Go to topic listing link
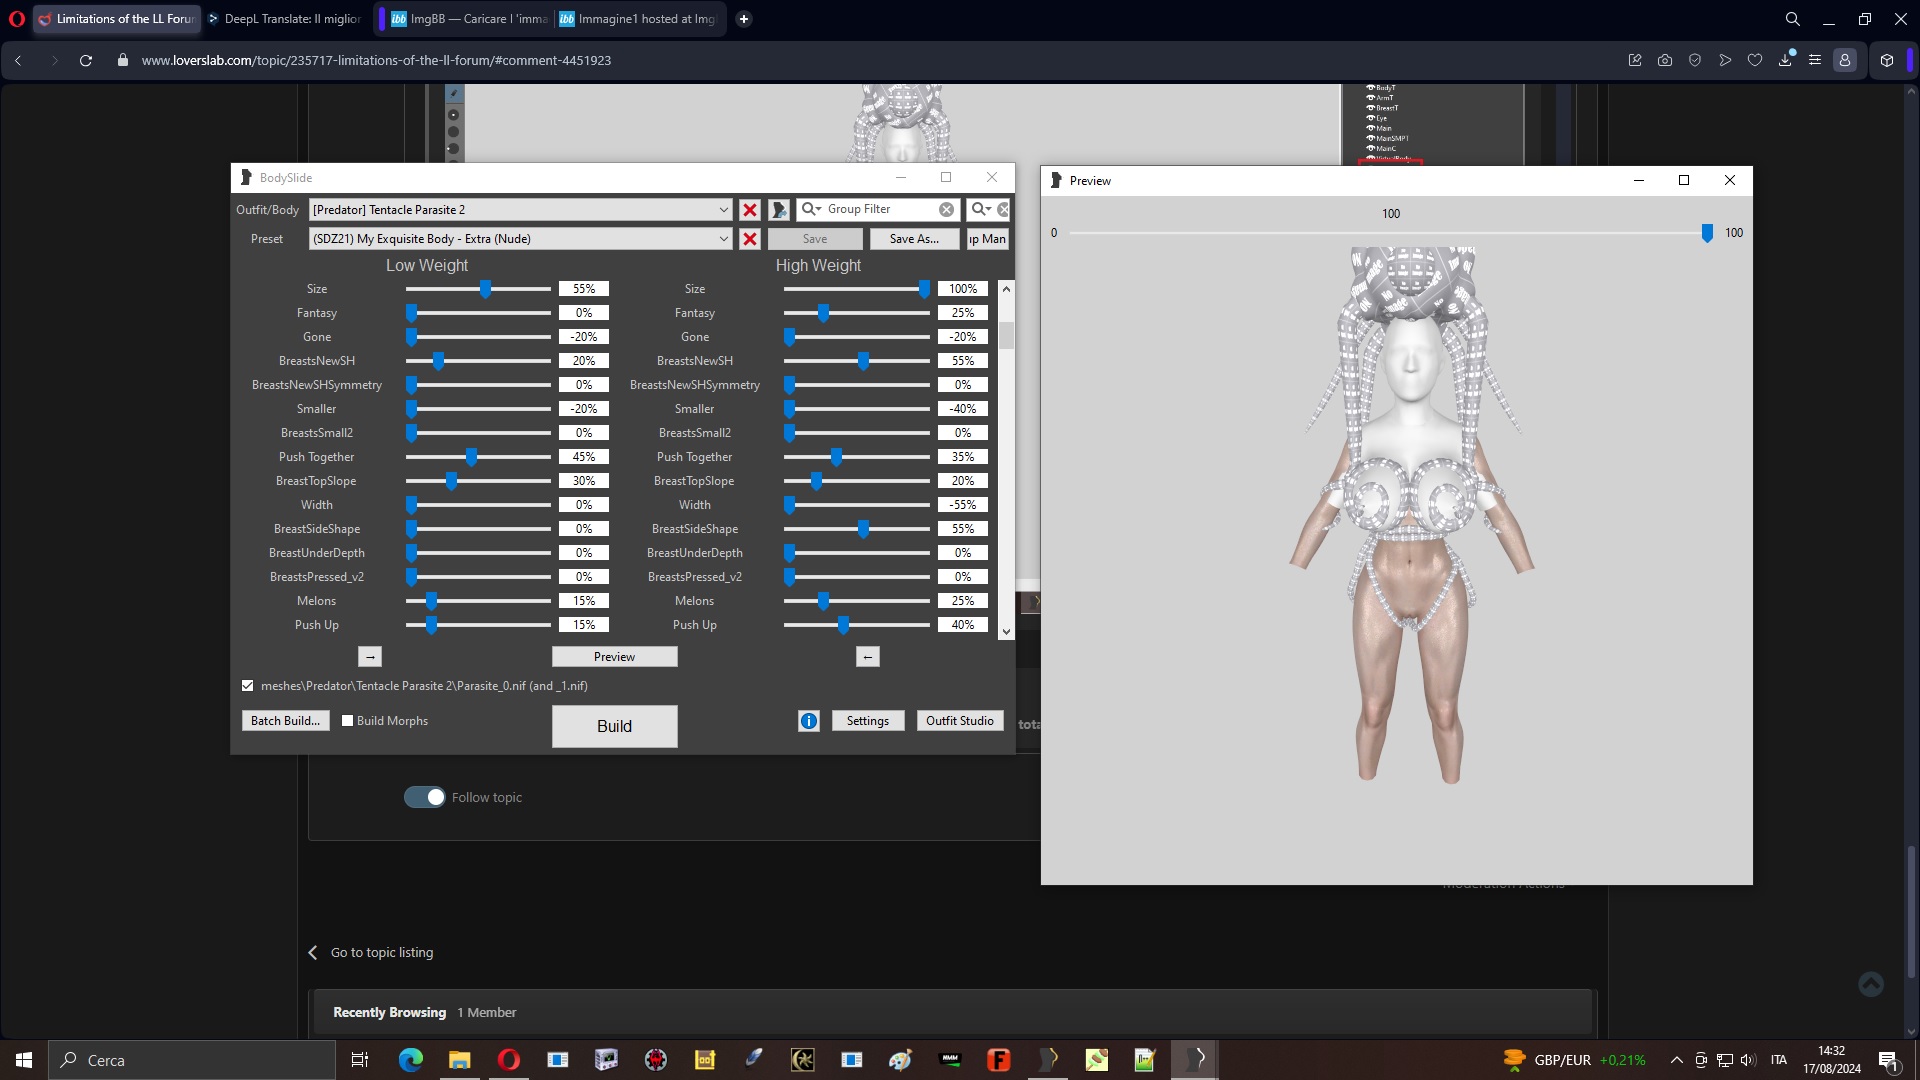Screen dimensions: 1920x1080 tap(382, 953)
